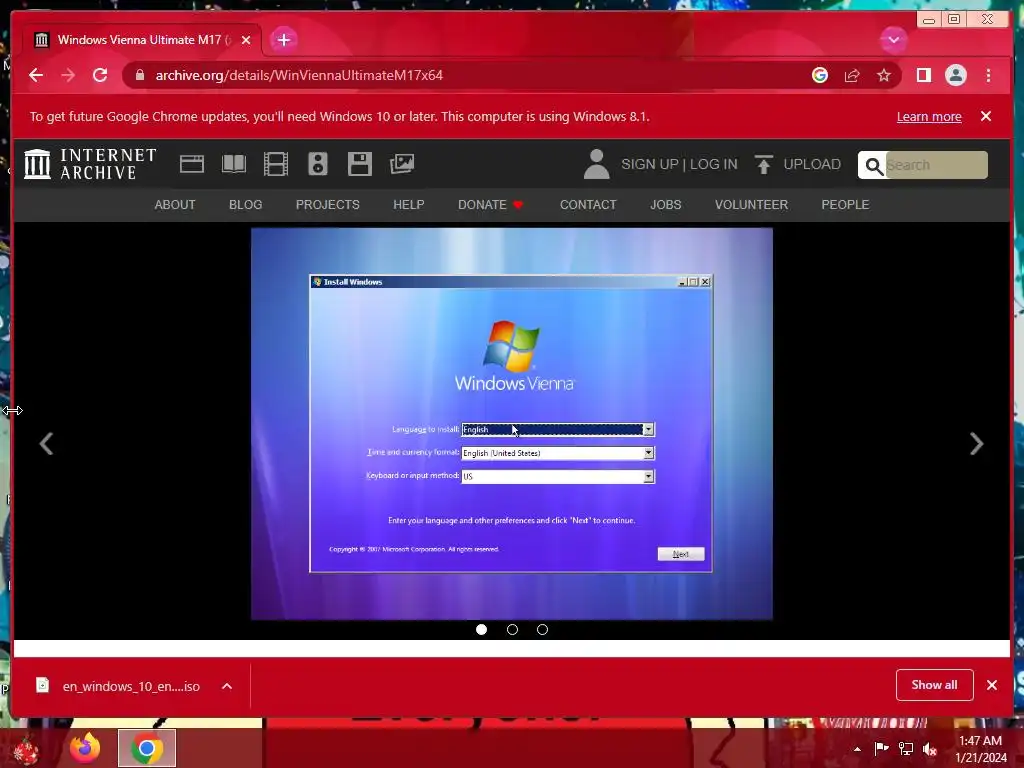Launch Firefox from the taskbar
This screenshot has width=1024, height=768.
(x=86, y=749)
